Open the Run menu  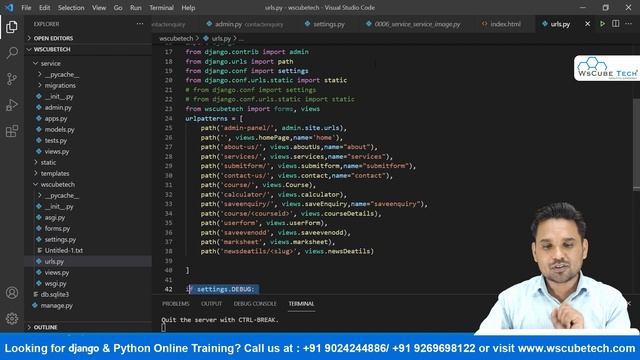click(x=136, y=8)
